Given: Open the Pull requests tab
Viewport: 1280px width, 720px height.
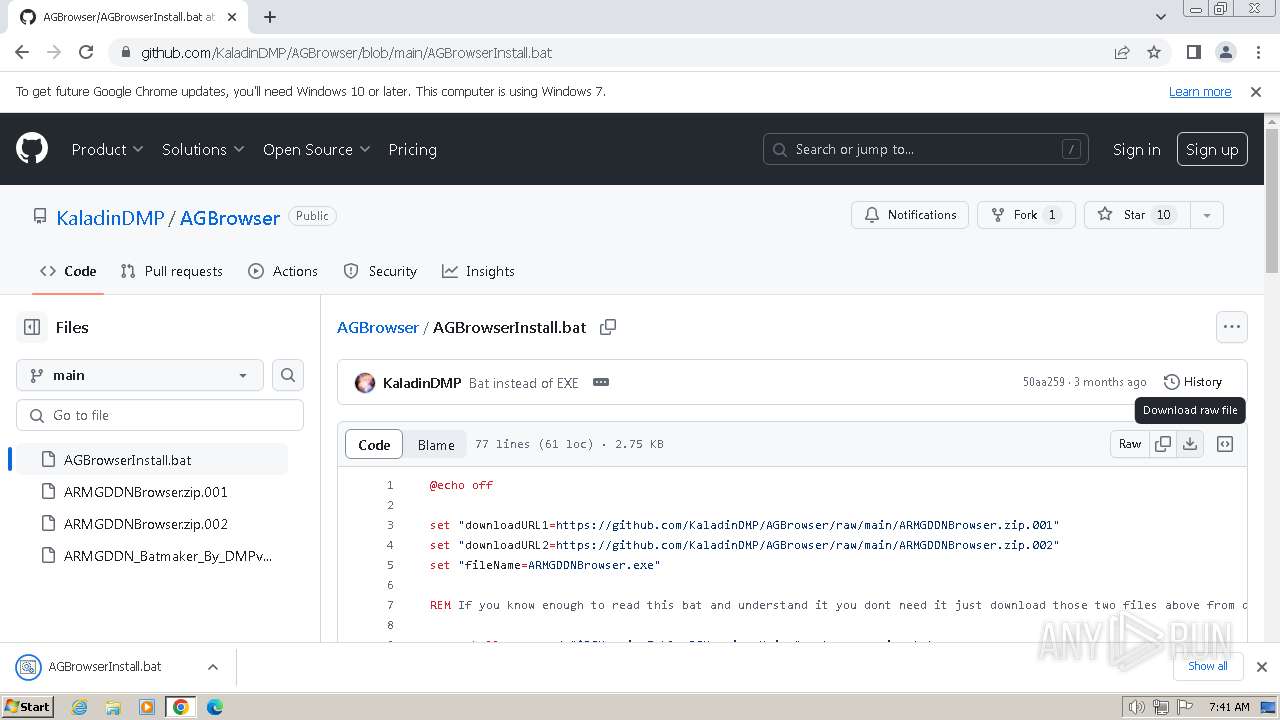Looking at the screenshot, I should [x=171, y=271].
